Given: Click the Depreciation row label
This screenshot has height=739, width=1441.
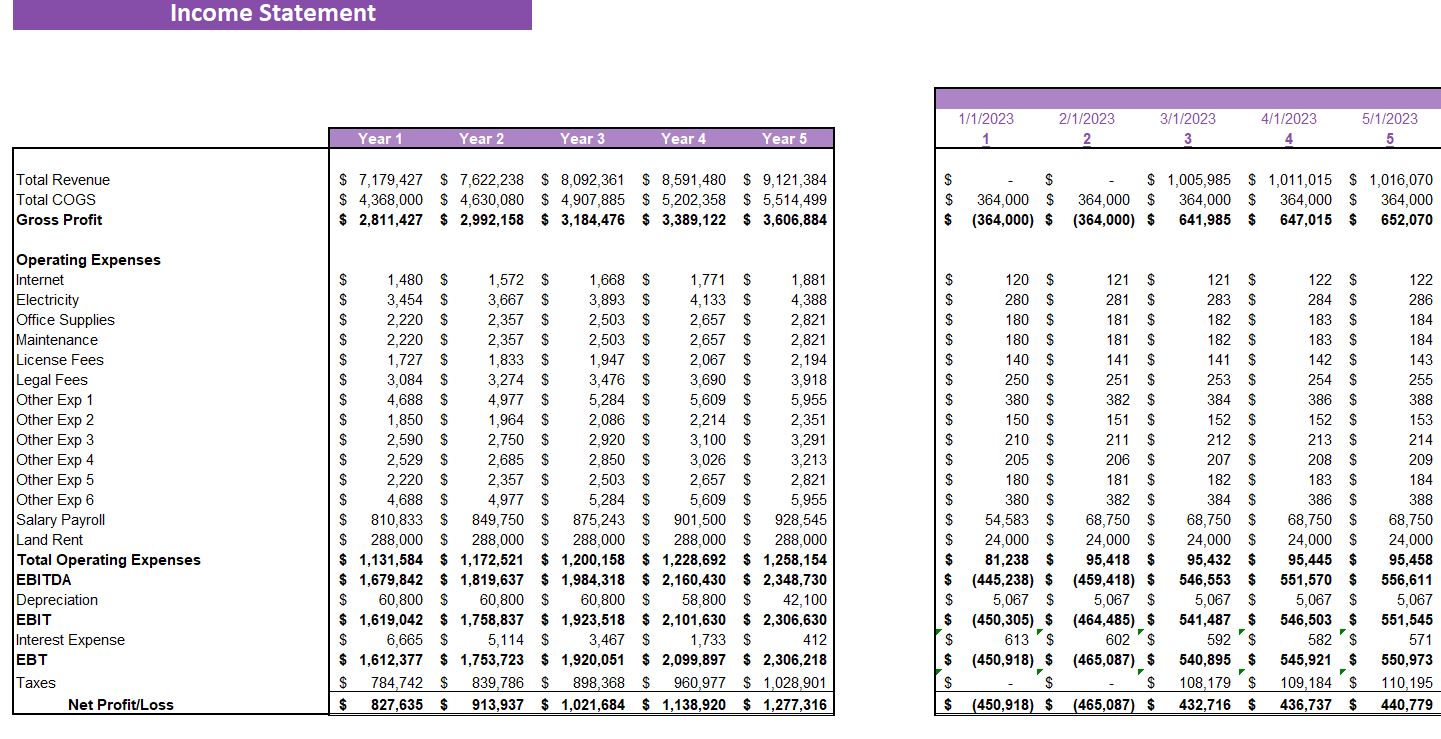Looking at the screenshot, I should 52,600.
